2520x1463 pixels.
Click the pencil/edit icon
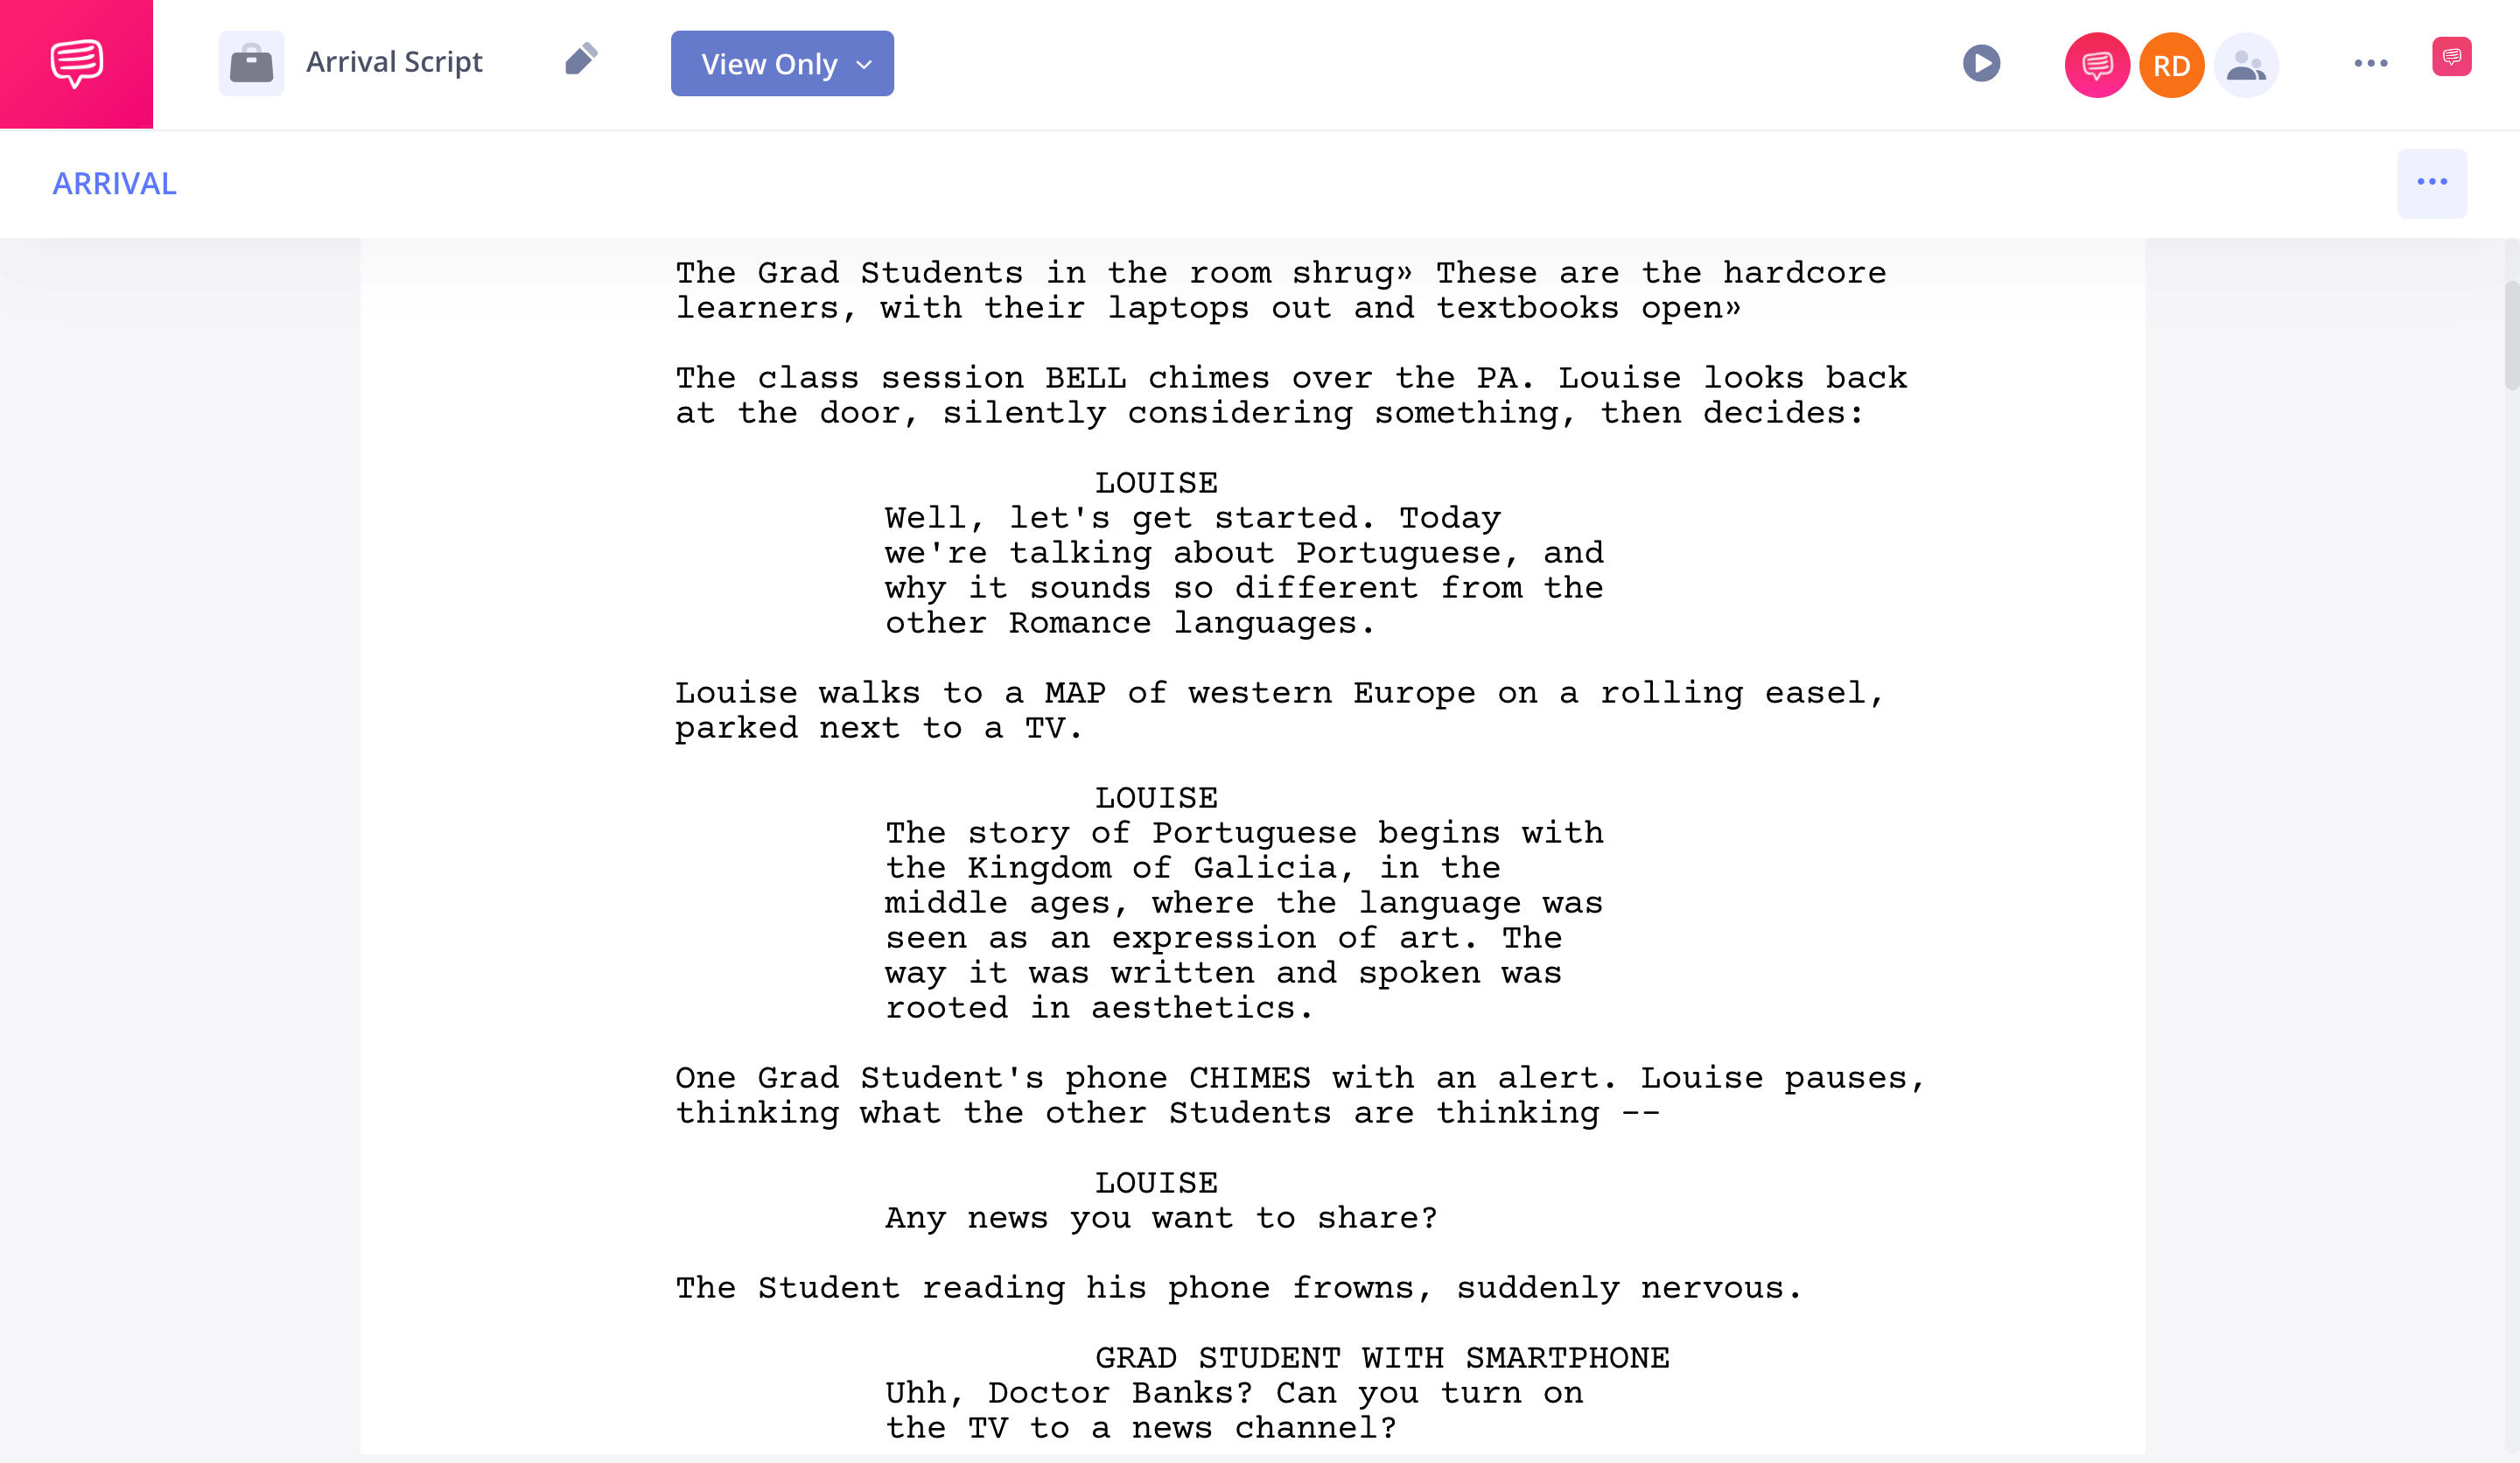pyautogui.click(x=580, y=63)
